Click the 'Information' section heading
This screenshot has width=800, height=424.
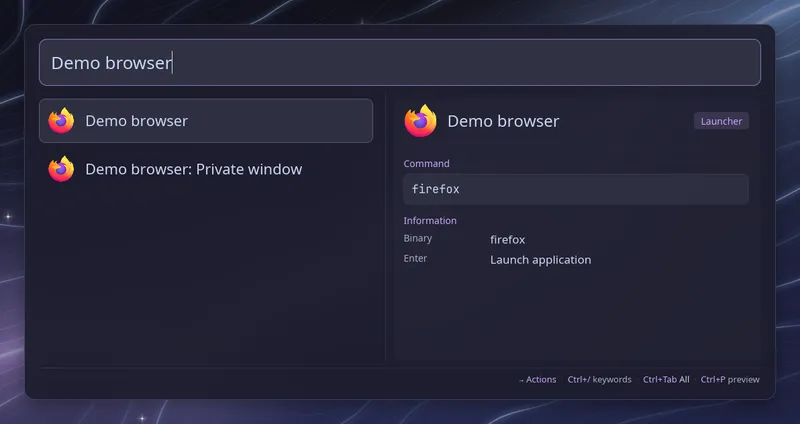(x=430, y=220)
